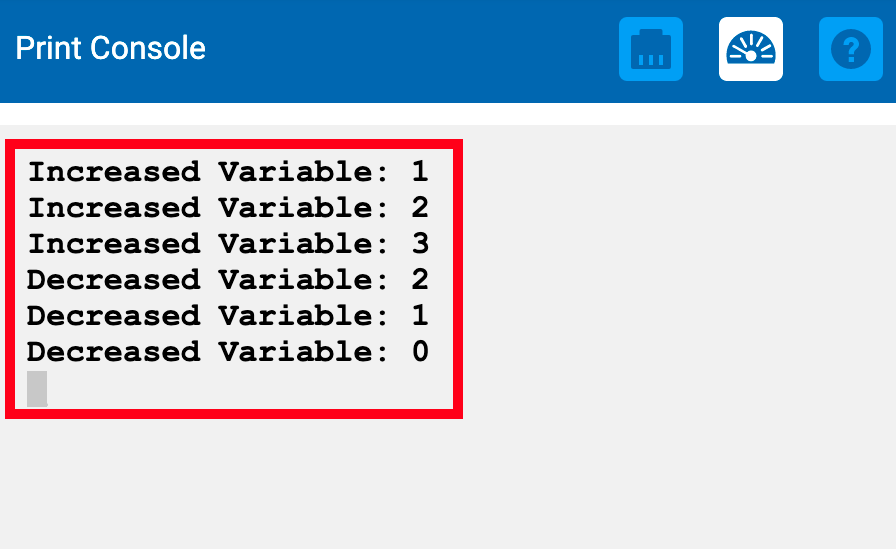The width and height of the screenshot is (896, 549).
Task: Select the "Decreased Variable: 2" output line
Action: pyautogui.click(x=228, y=280)
